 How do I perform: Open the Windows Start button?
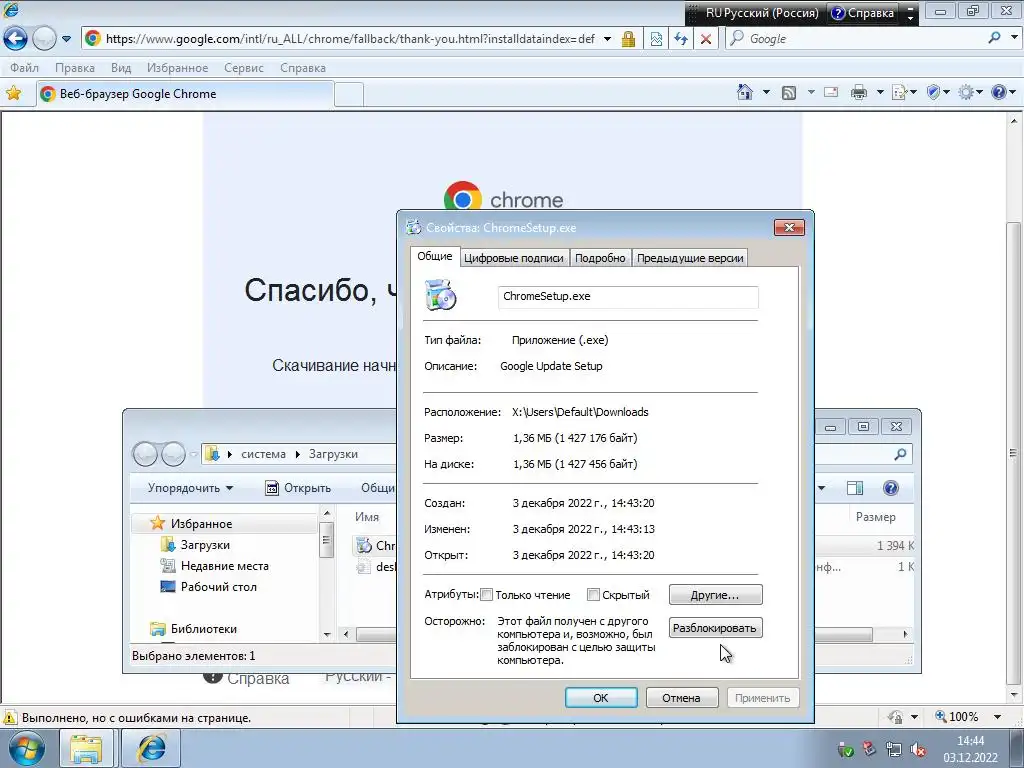click(x=26, y=748)
